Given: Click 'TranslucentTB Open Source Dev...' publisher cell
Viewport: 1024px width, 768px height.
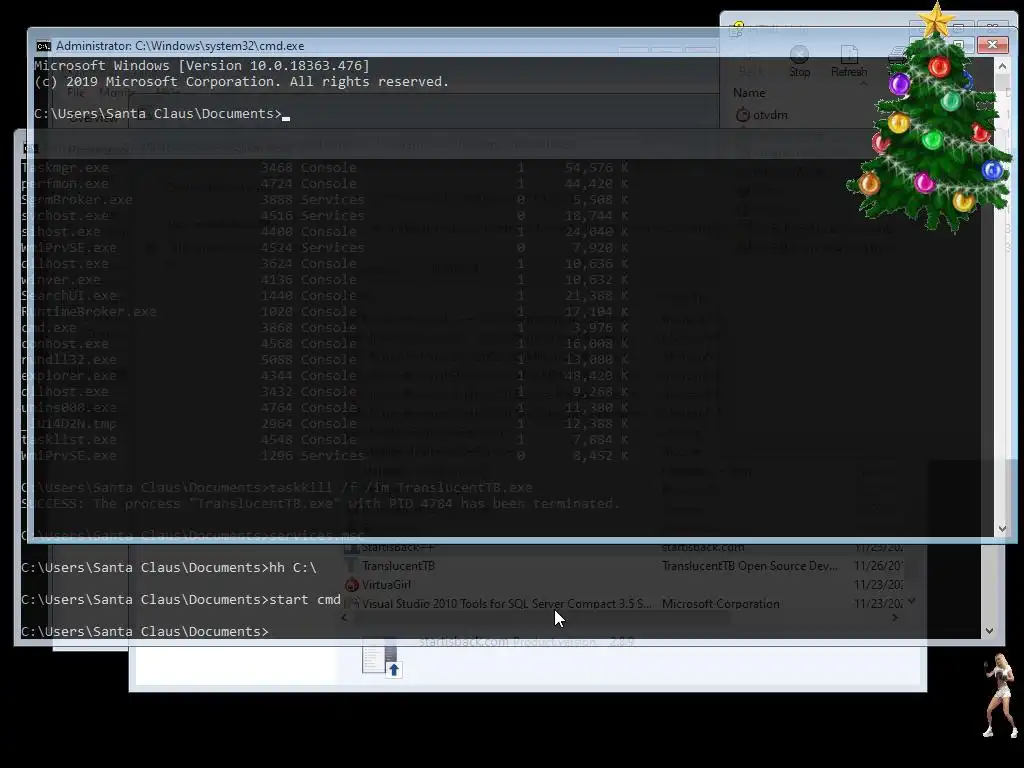Looking at the screenshot, I should click(x=750, y=566).
